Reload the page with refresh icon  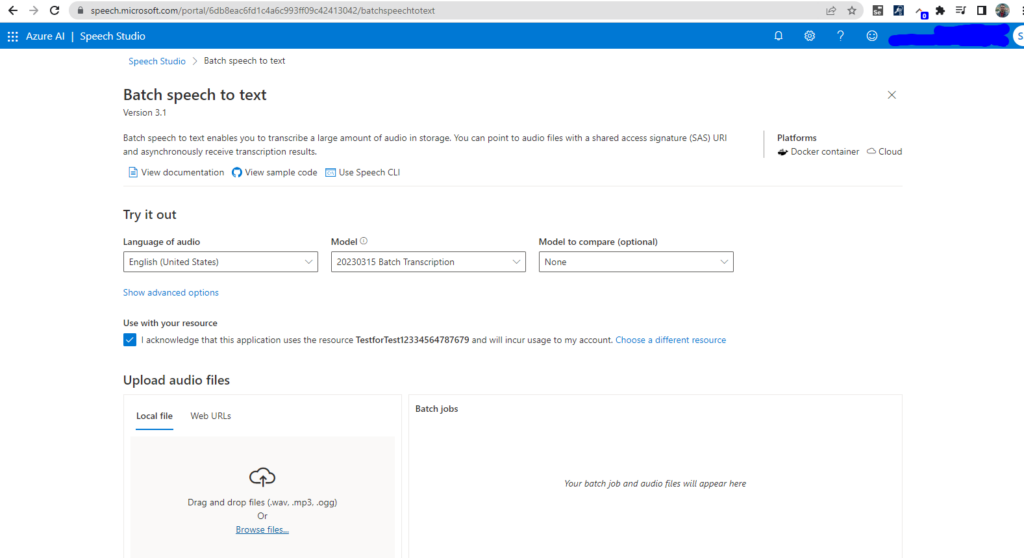point(54,10)
